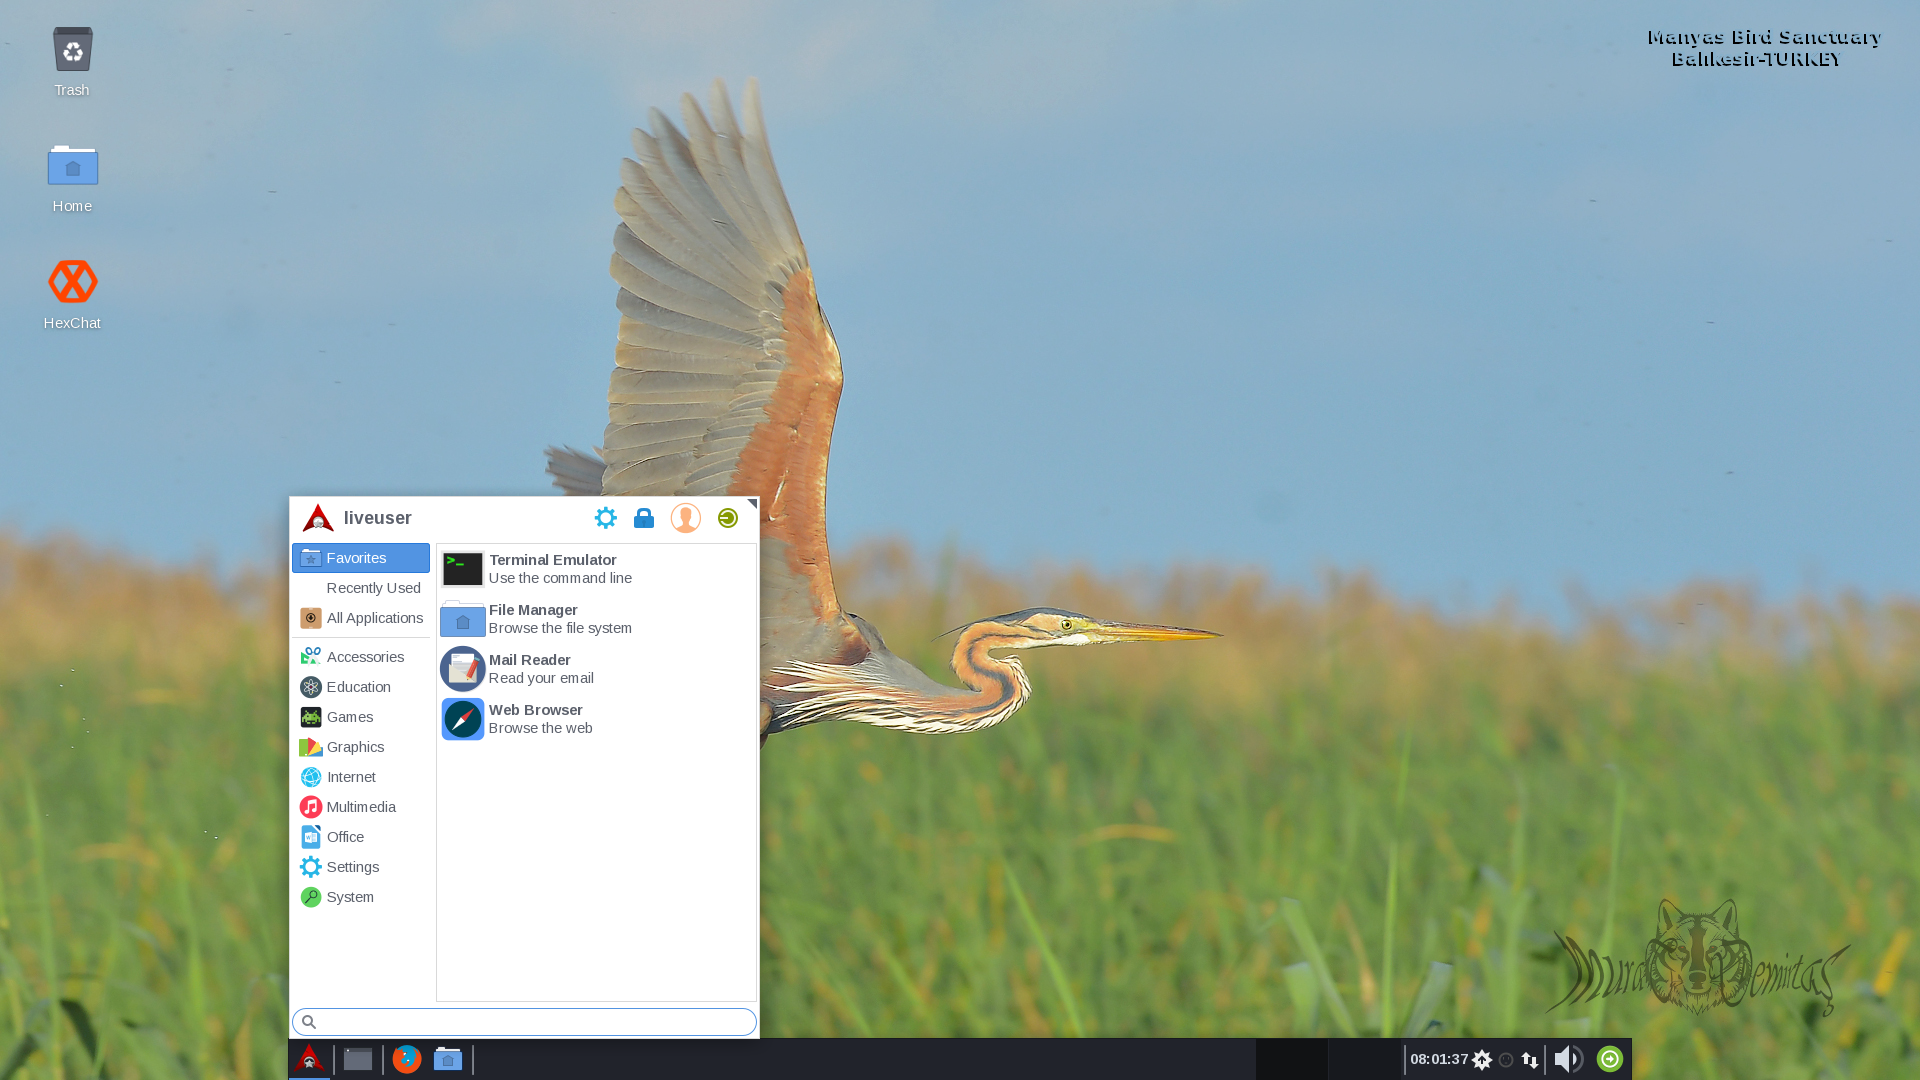Screen dimensions: 1920x1080
Task: Open the Multimedia category
Action: point(361,807)
